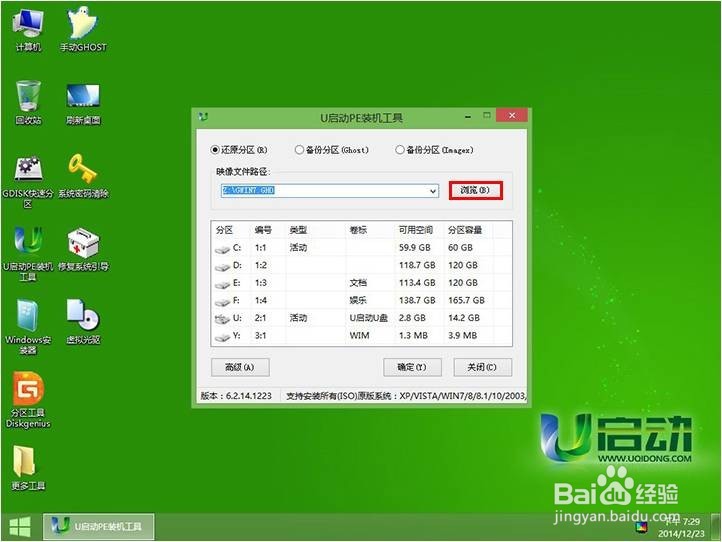
Task: Select the D: partition row drive icon
Action: pyautogui.click(x=222, y=266)
